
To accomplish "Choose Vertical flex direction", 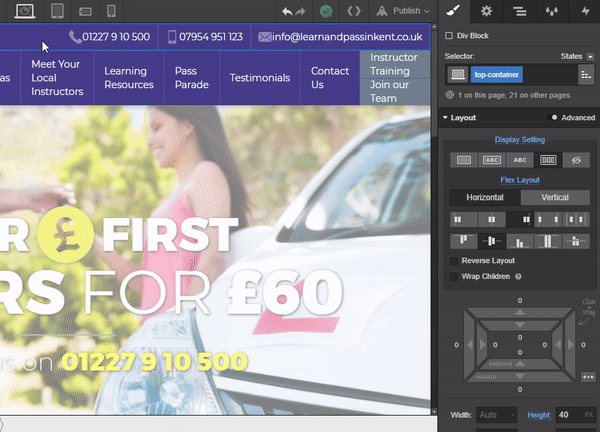I will click(x=555, y=197).
